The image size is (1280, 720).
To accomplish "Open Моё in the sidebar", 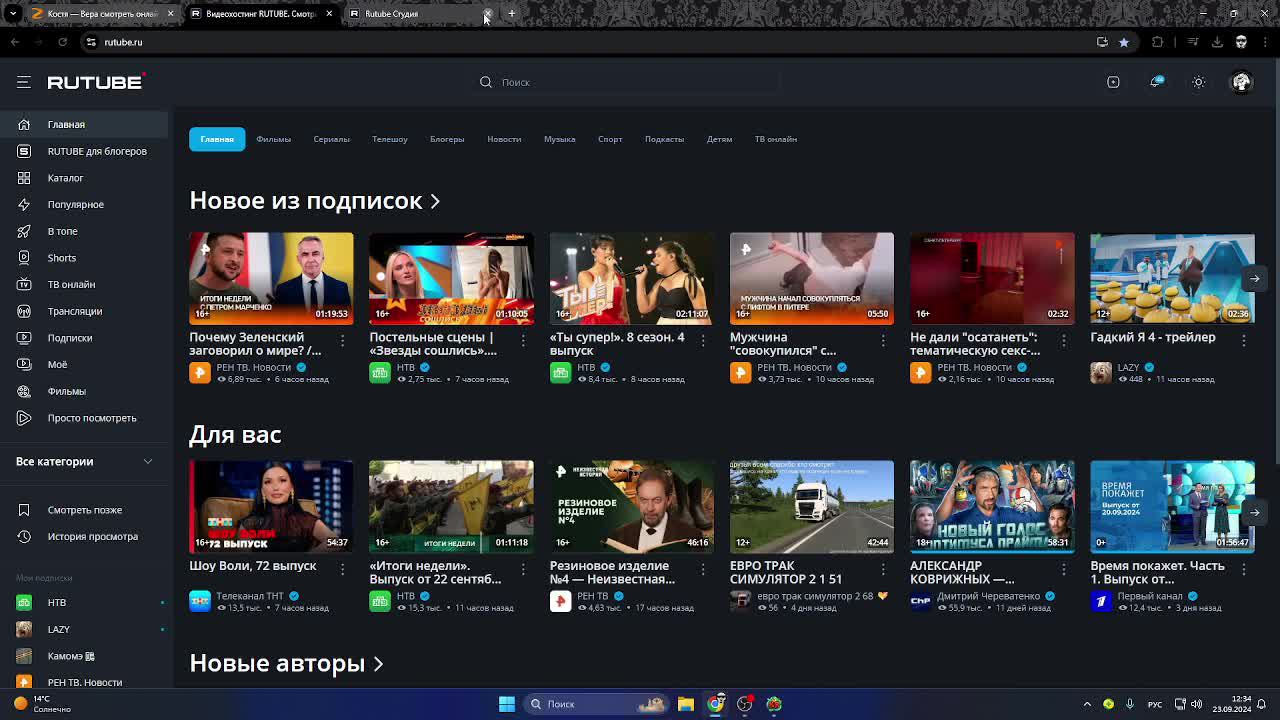I will click(84, 364).
